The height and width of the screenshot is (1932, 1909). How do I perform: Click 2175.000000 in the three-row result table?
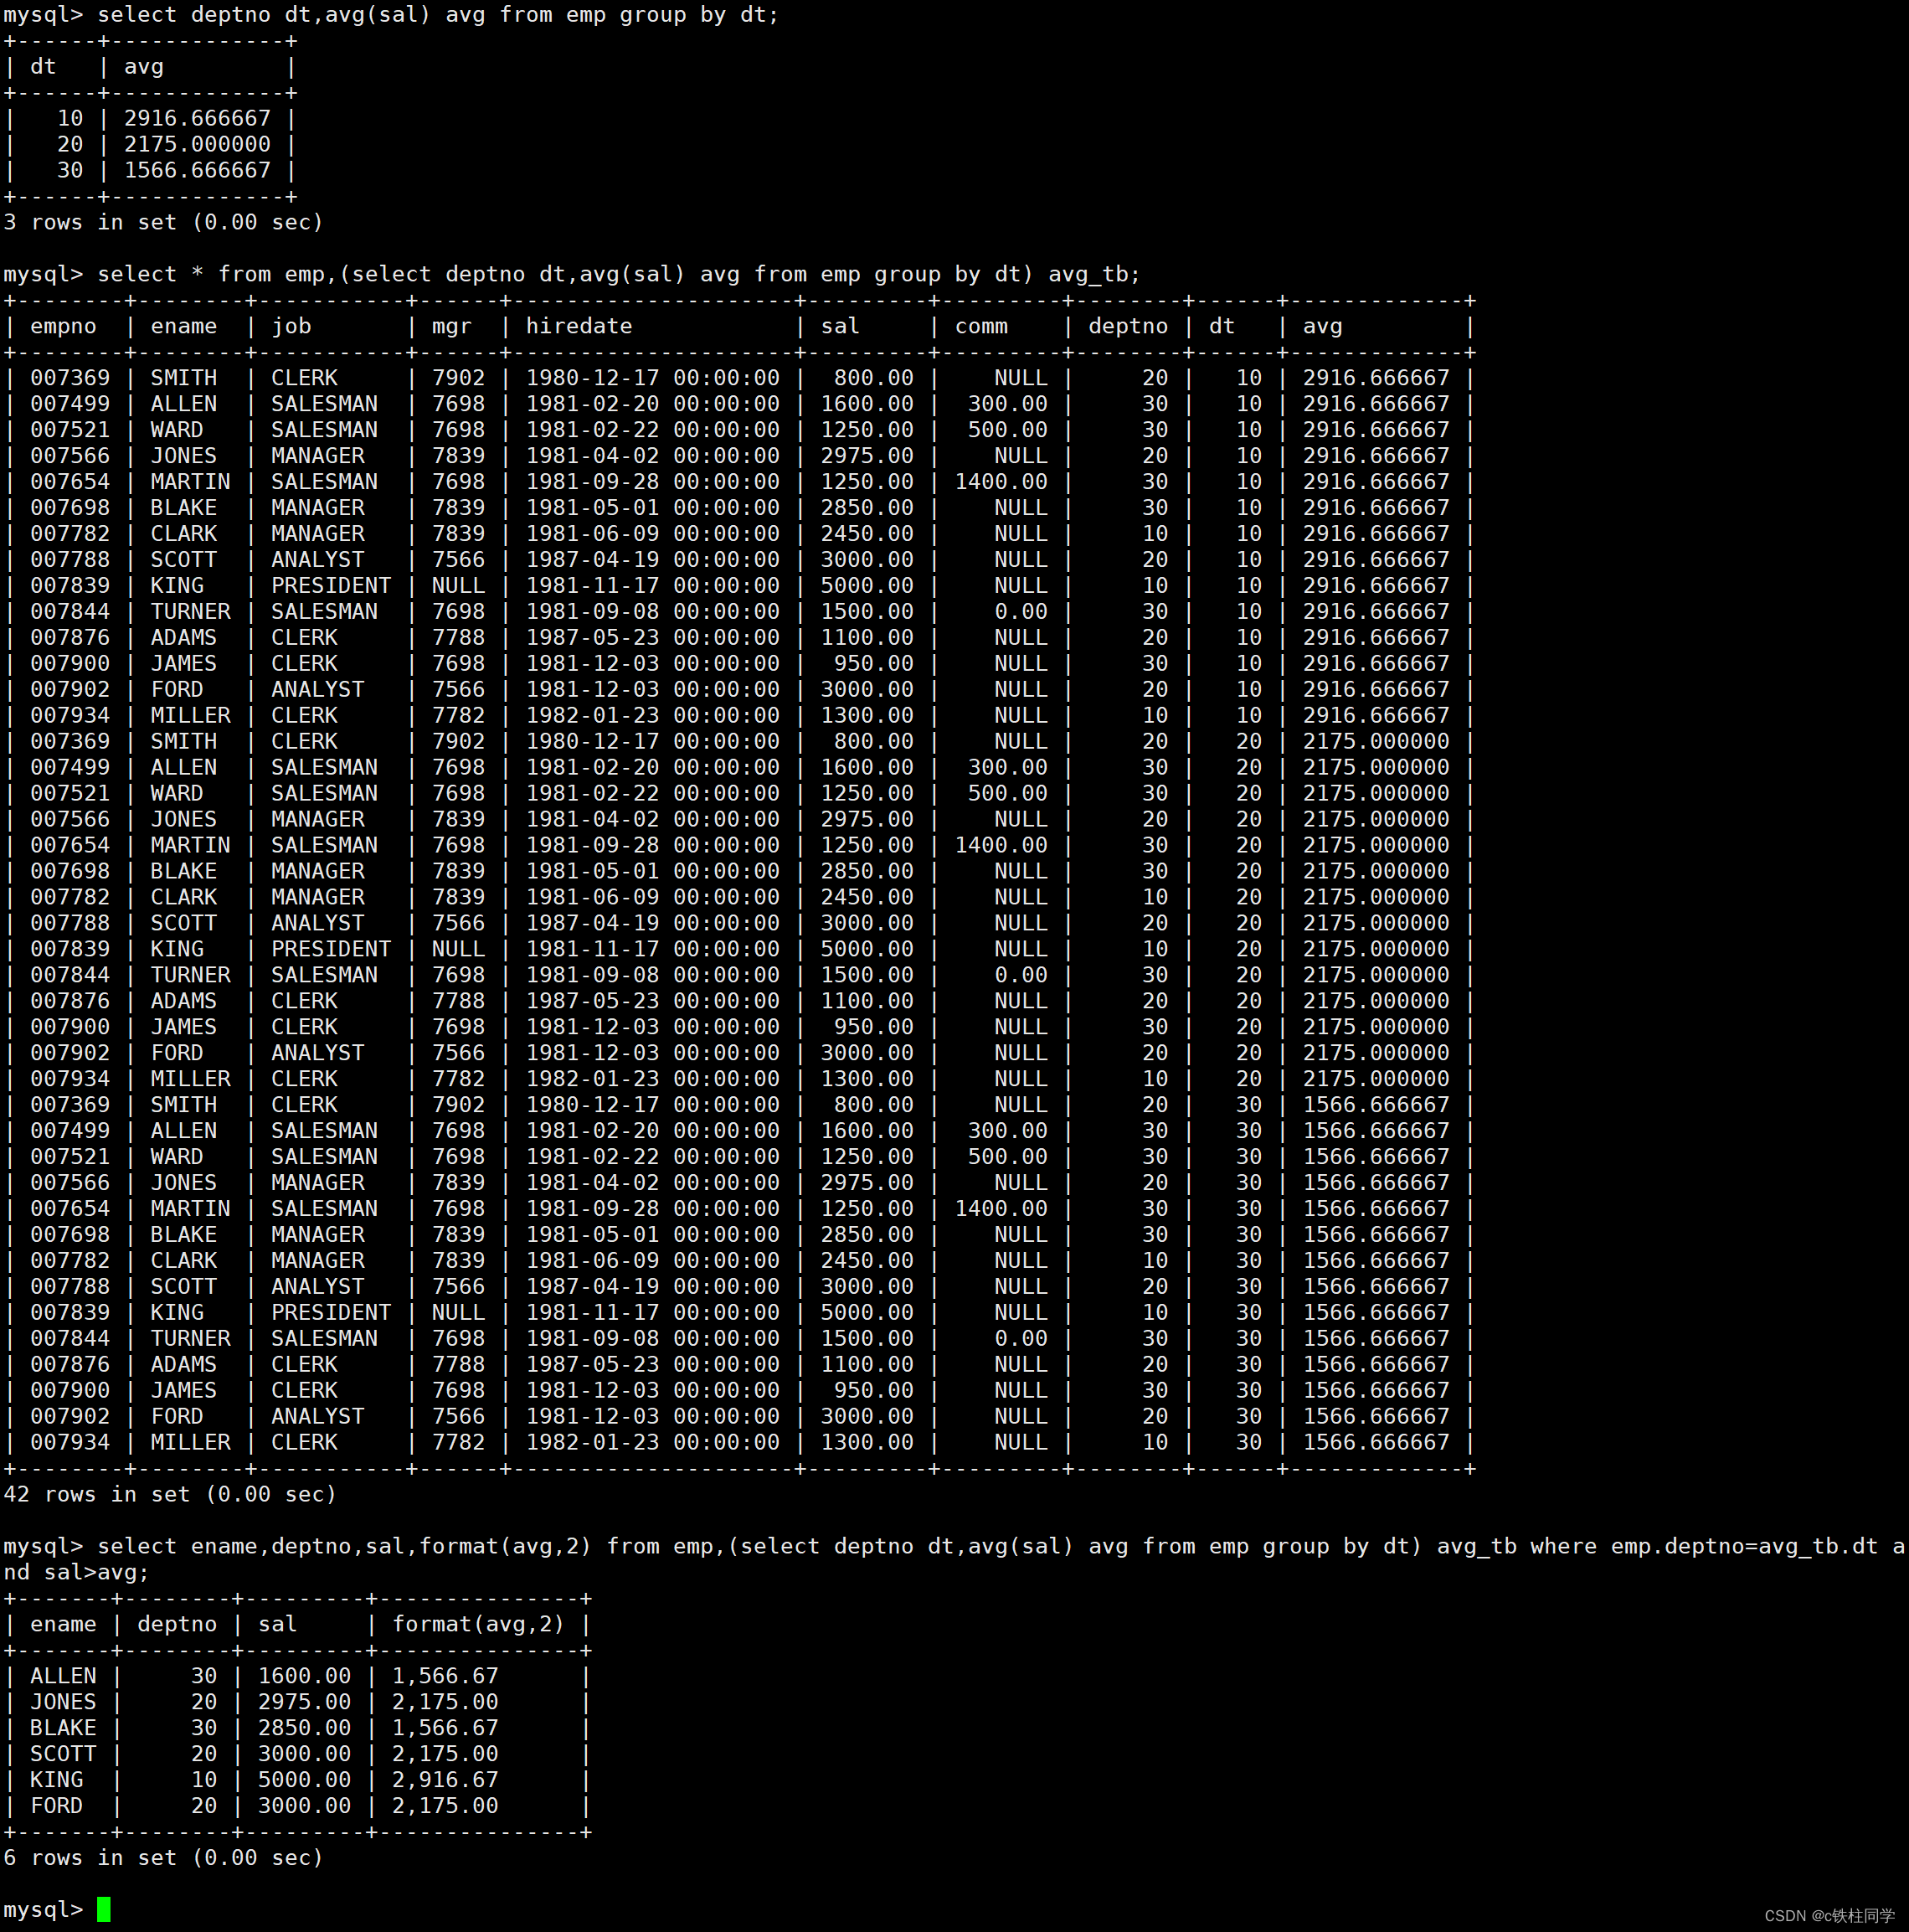coord(197,144)
